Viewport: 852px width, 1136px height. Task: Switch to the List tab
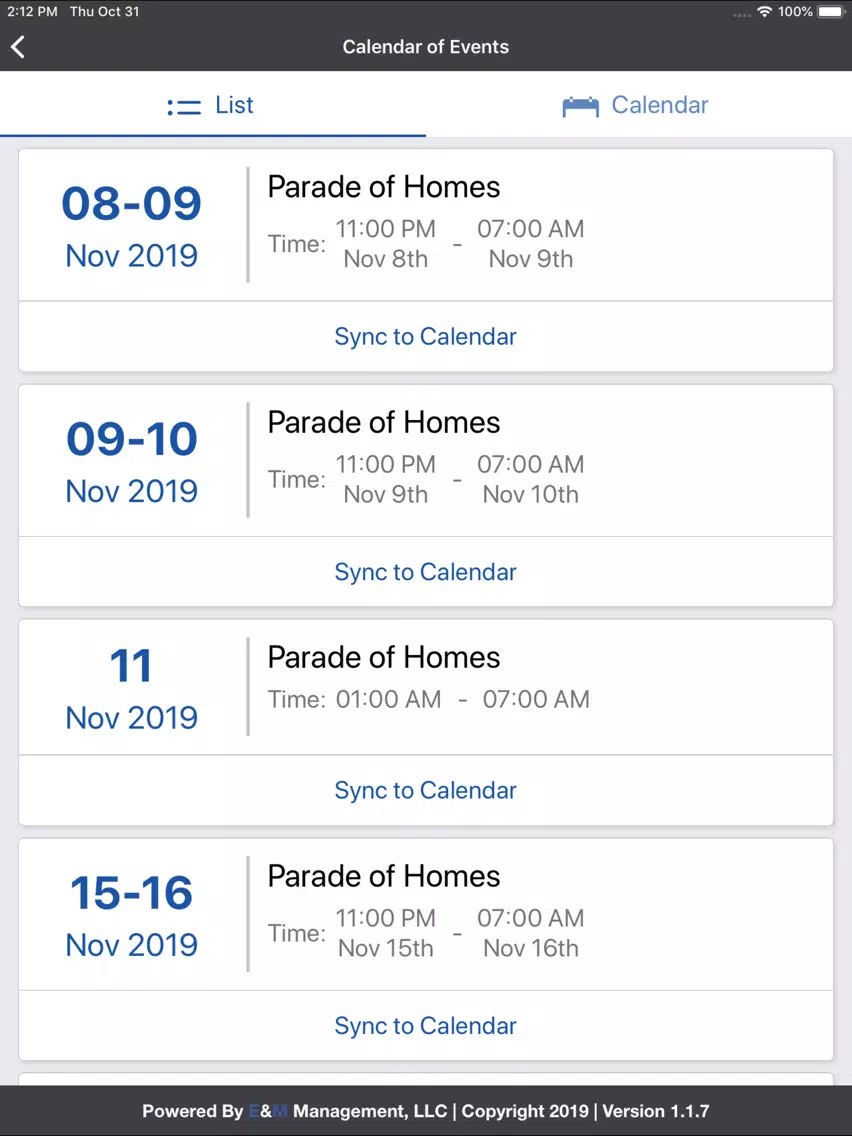(x=213, y=105)
